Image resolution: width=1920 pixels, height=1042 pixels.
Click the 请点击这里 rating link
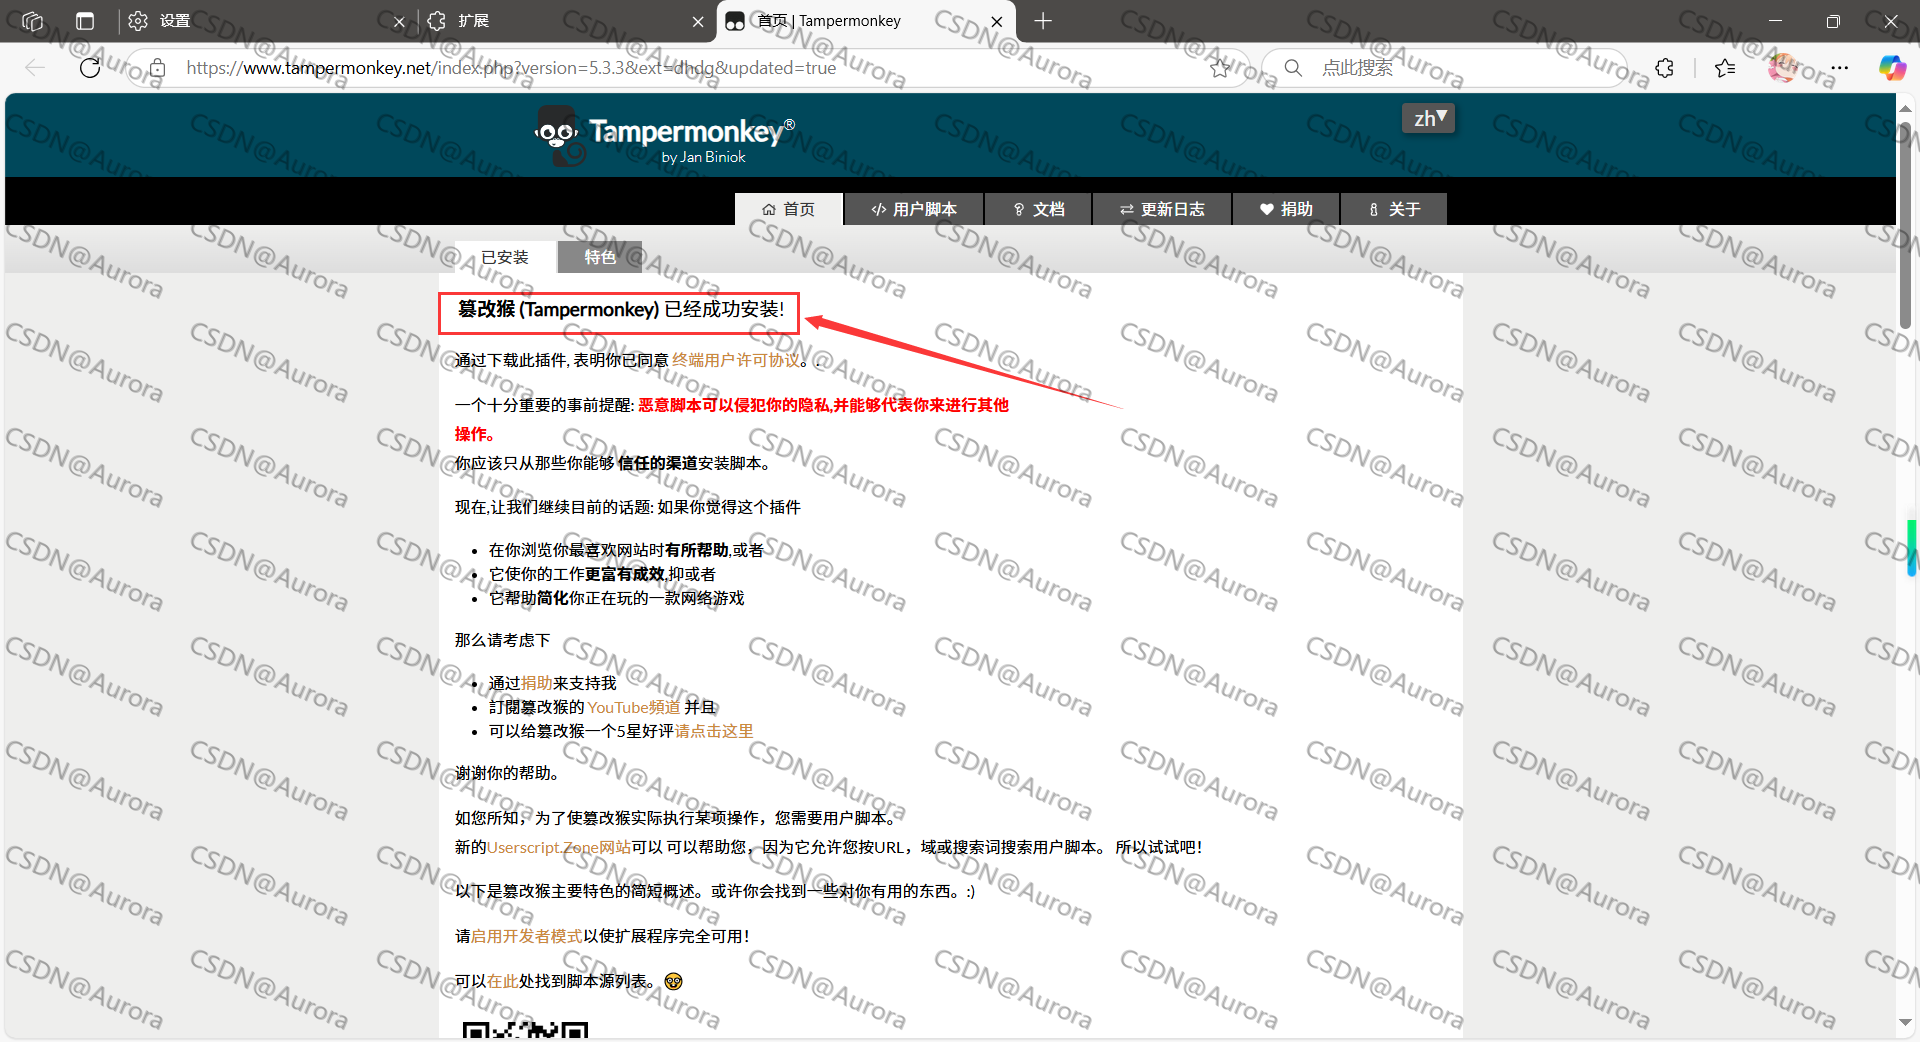(x=714, y=731)
